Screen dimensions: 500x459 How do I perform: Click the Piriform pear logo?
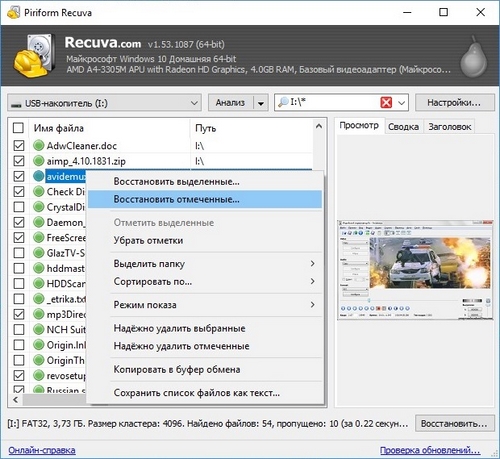click(x=474, y=56)
